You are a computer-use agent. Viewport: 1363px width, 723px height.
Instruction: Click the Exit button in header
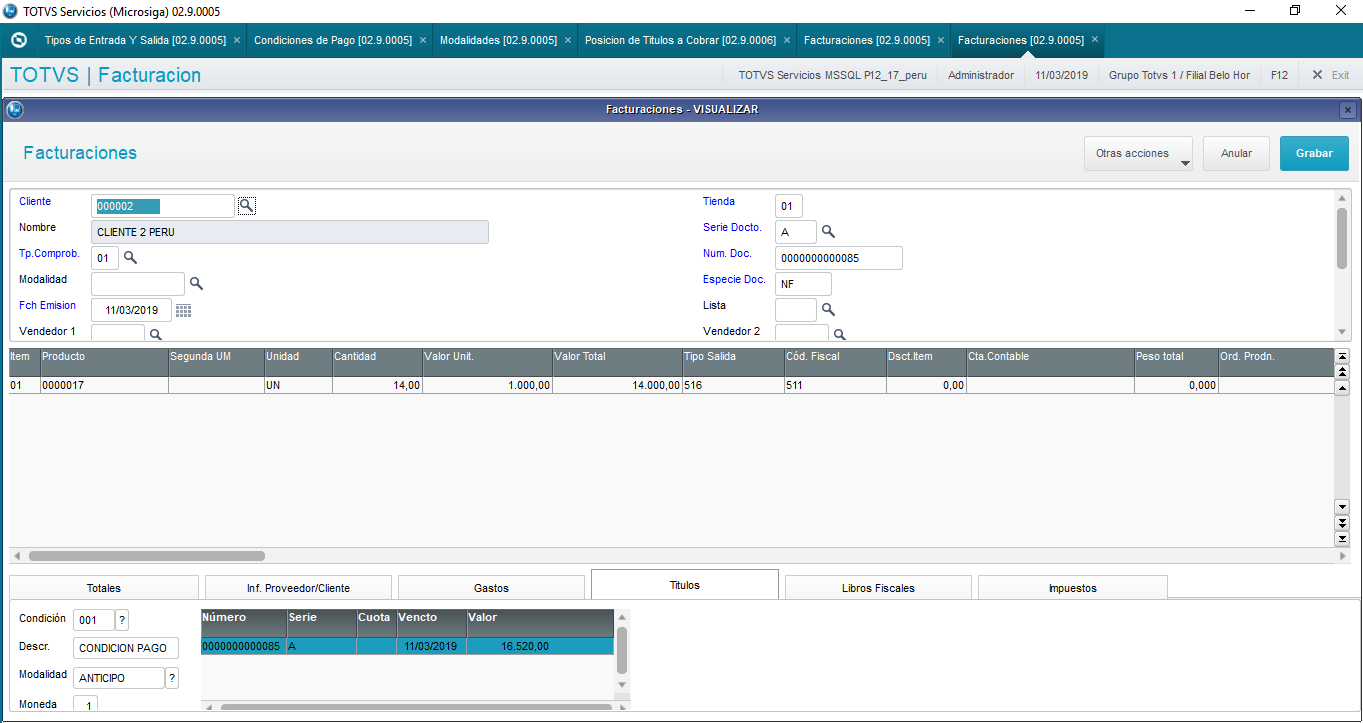click(1331, 75)
